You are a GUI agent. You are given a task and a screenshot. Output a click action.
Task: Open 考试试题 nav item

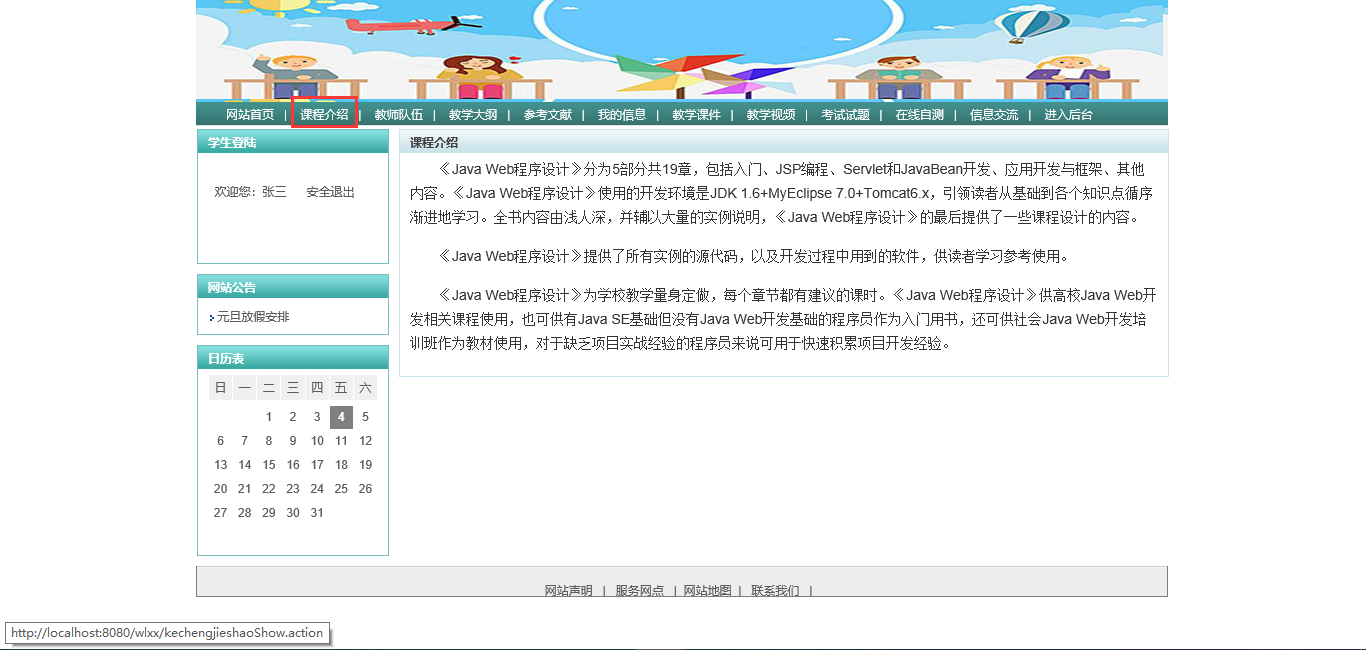click(846, 115)
